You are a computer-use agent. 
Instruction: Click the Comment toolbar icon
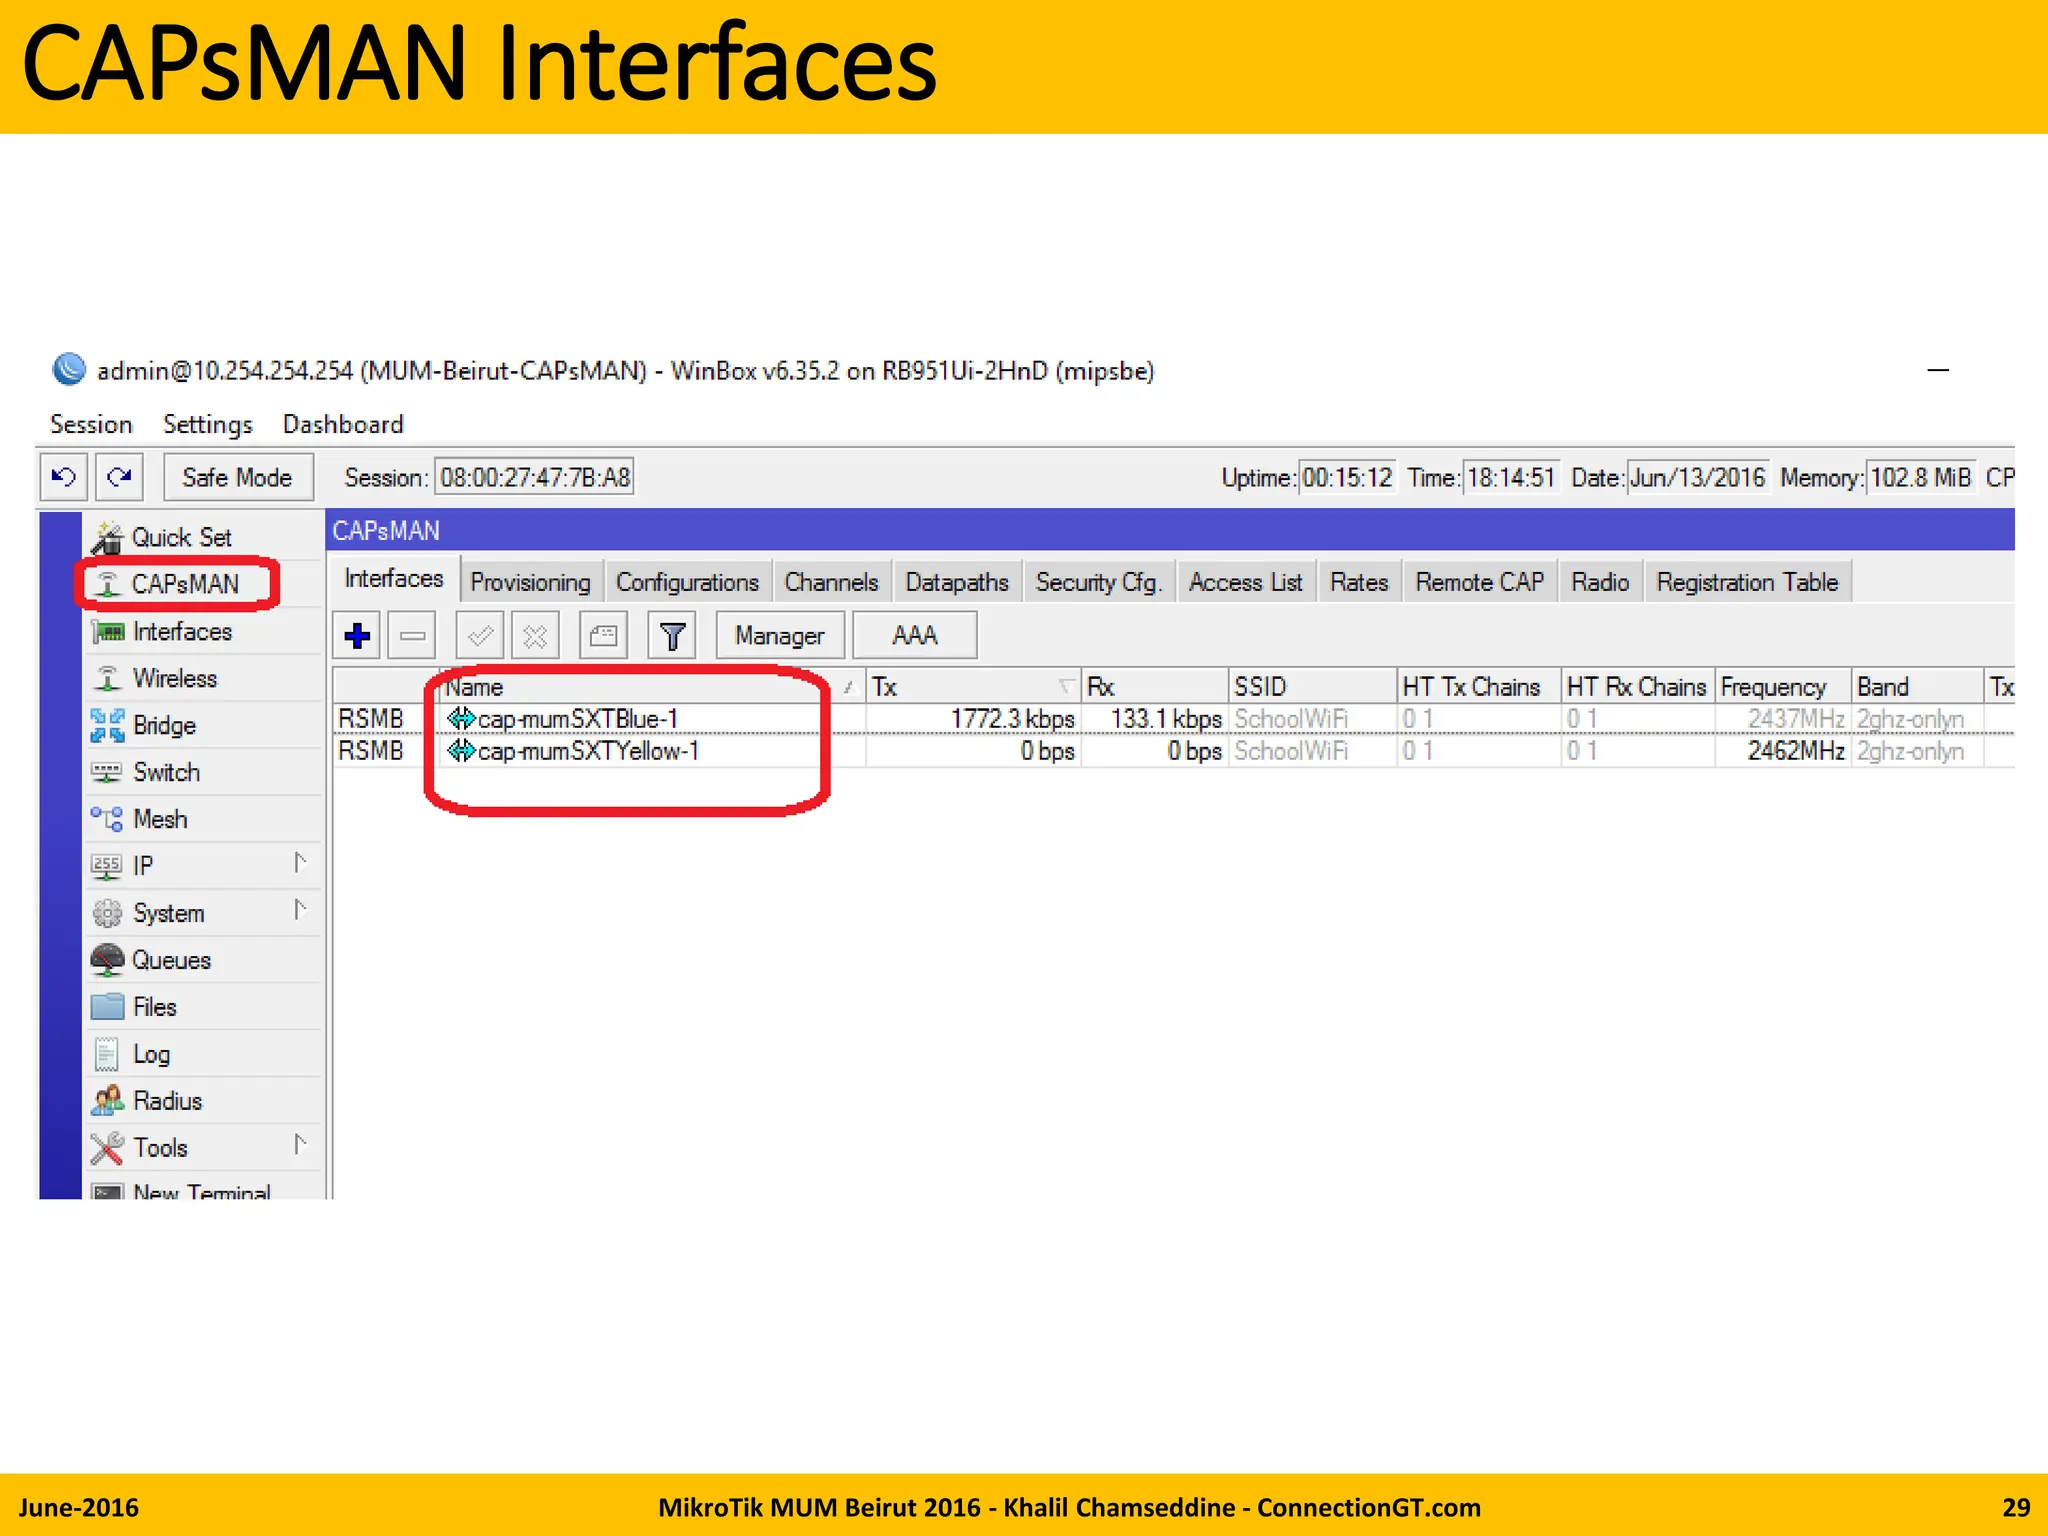click(x=603, y=636)
